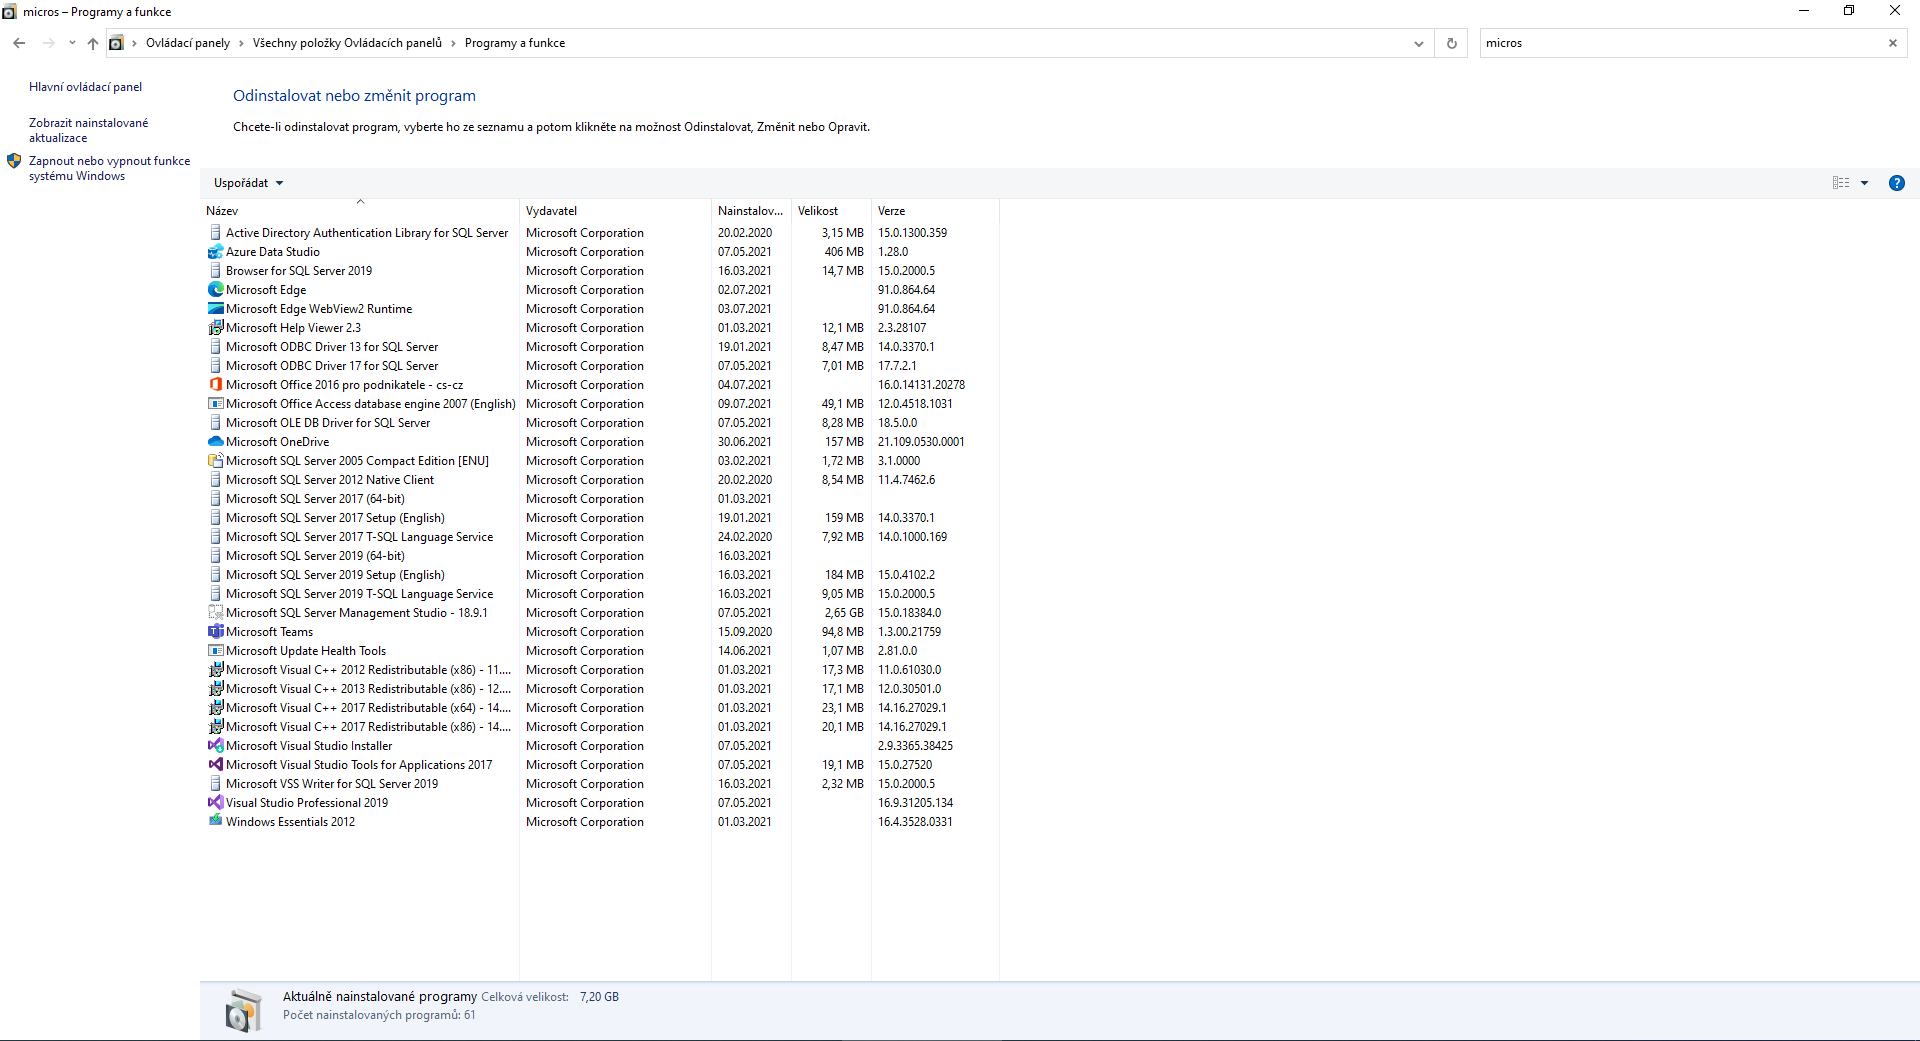Click the Microsoft OneDrive cloud icon
1920x1041 pixels.
tap(215, 442)
